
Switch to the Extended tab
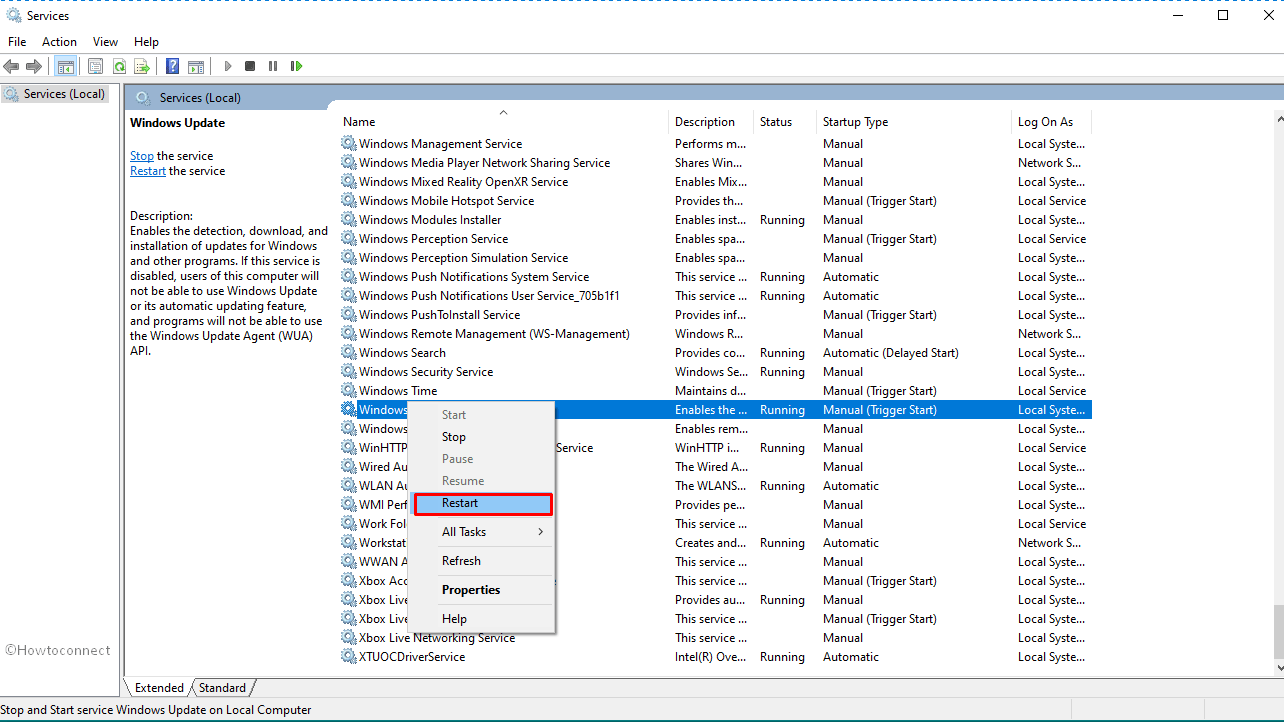(159, 687)
